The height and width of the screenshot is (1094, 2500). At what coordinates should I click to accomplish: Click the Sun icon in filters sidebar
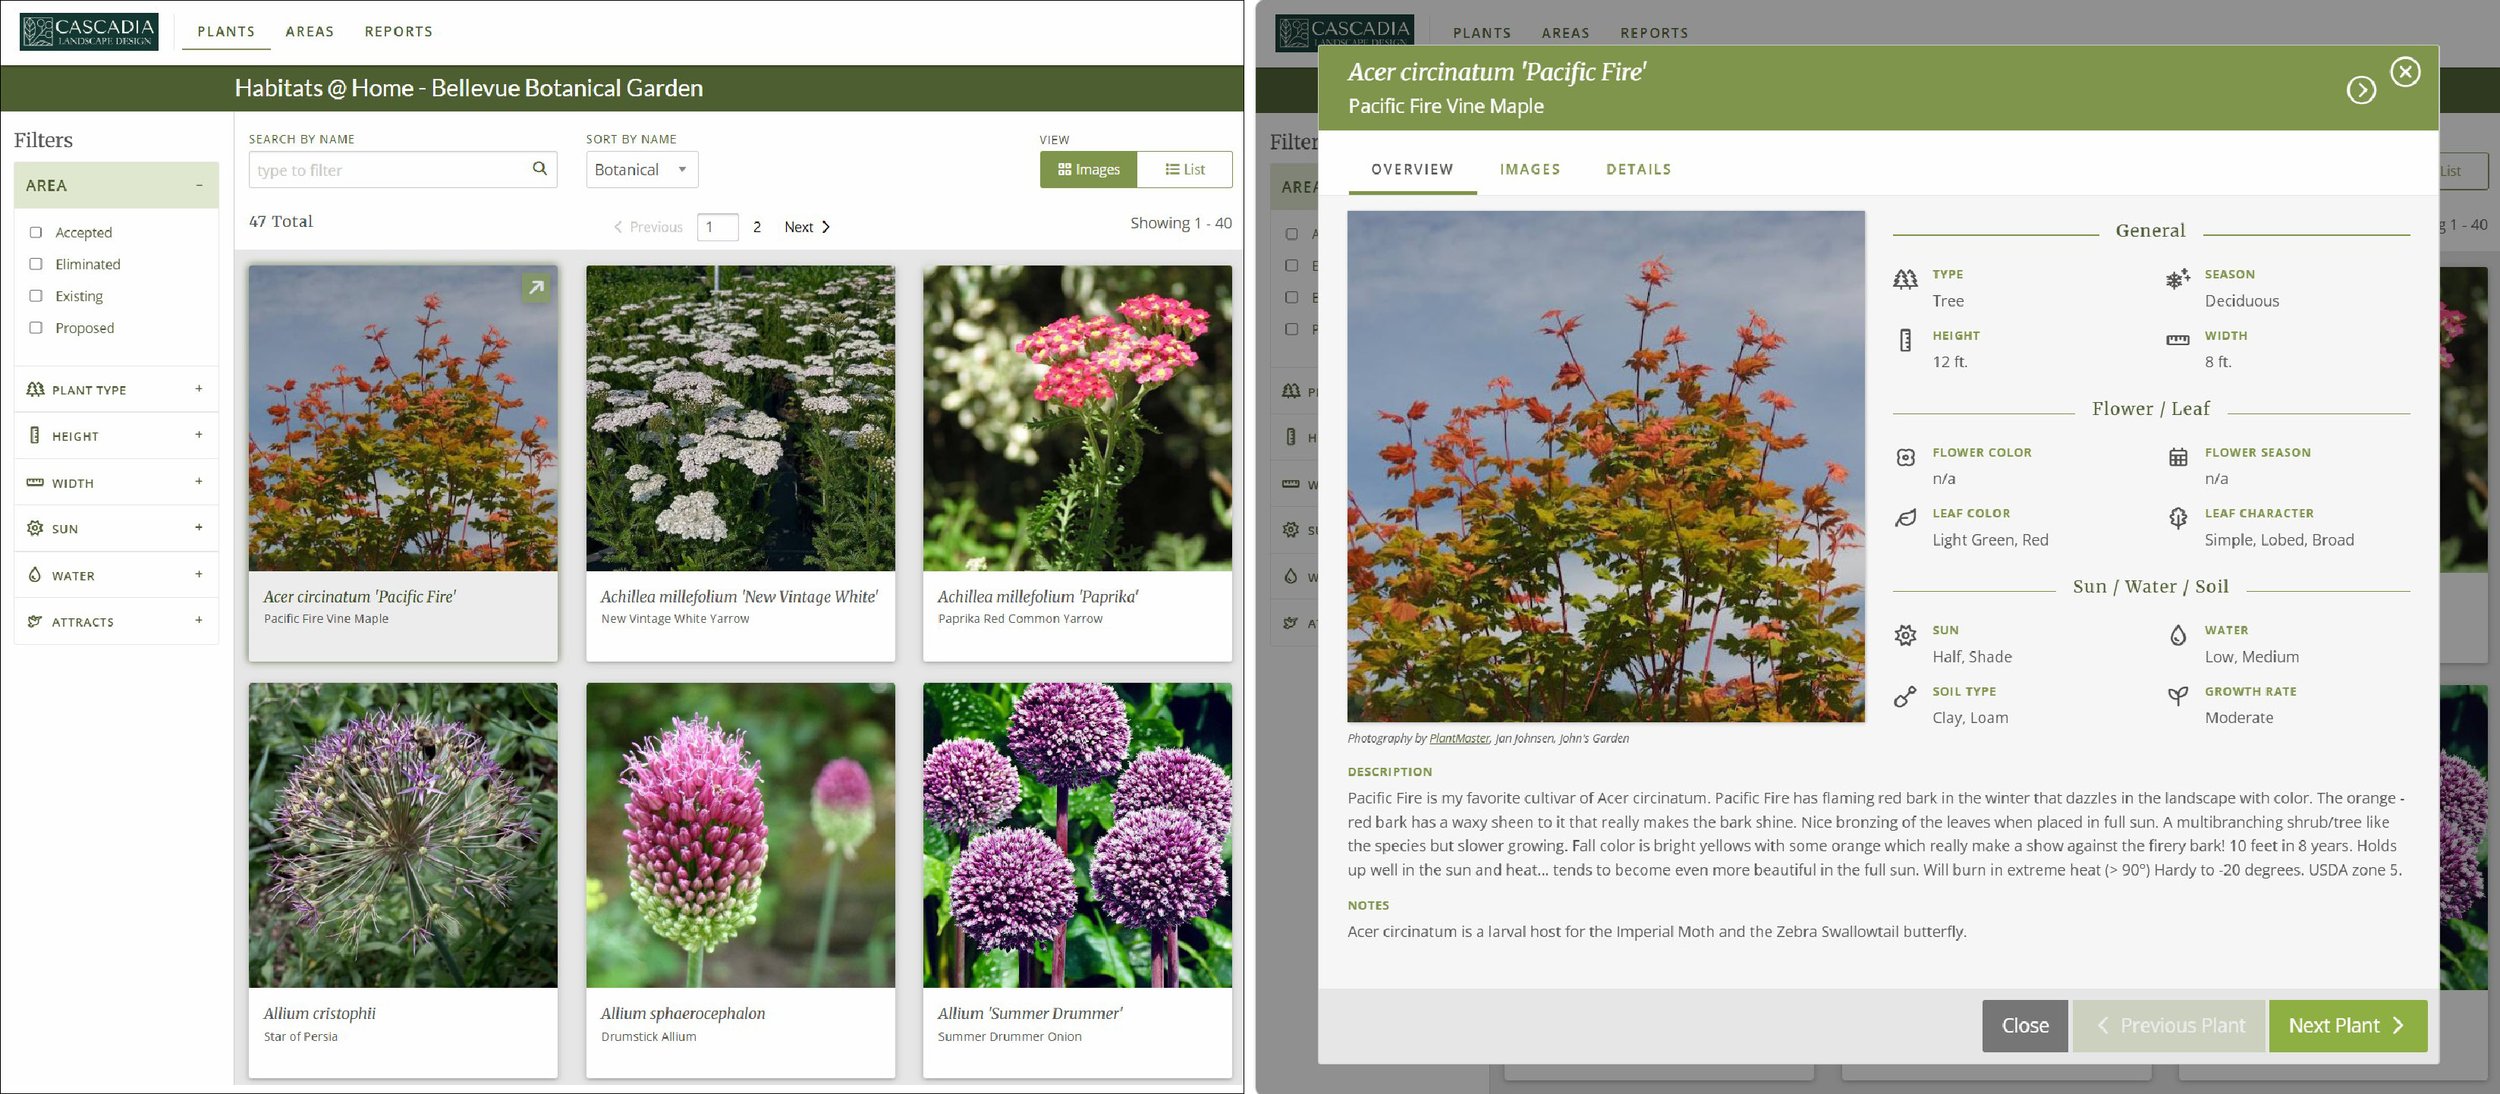tap(35, 528)
